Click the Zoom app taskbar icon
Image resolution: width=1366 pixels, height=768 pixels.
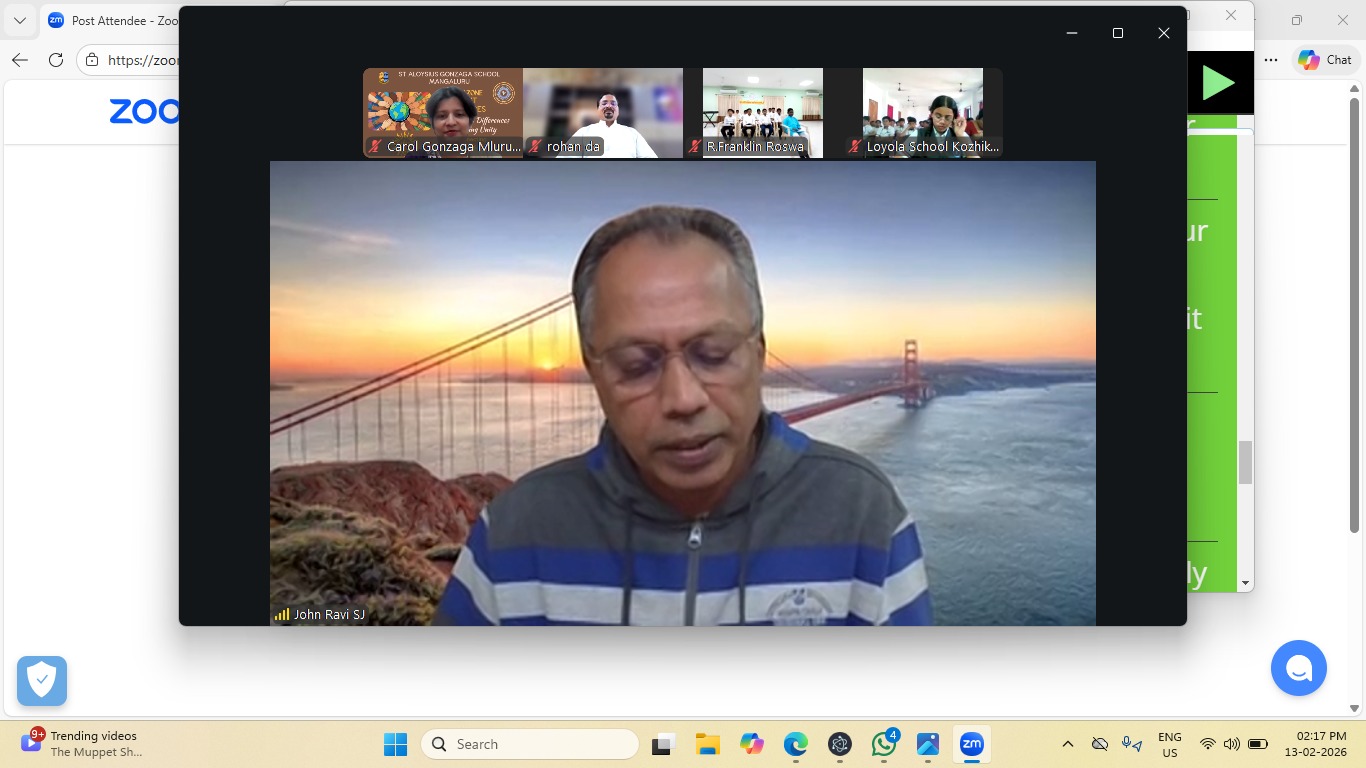tap(971, 744)
